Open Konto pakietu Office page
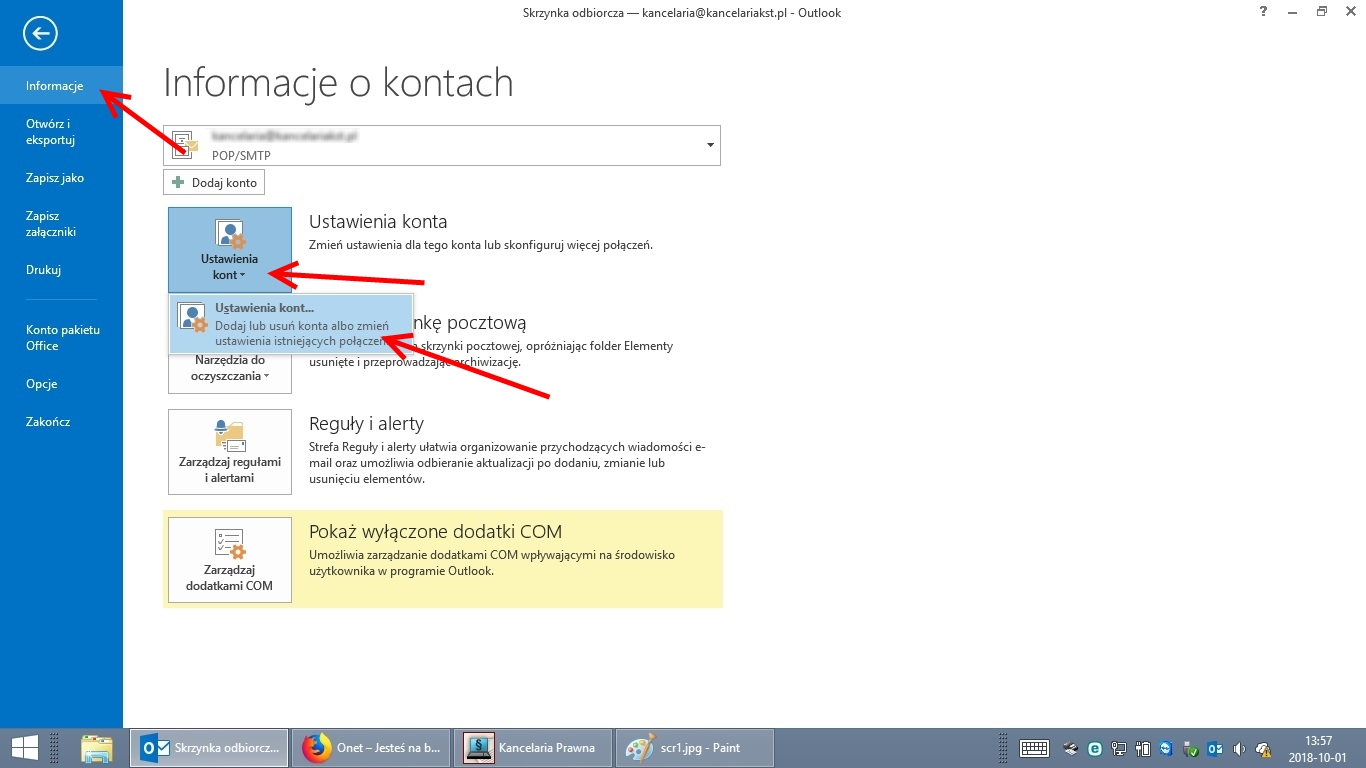 click(x=63, y=338)
